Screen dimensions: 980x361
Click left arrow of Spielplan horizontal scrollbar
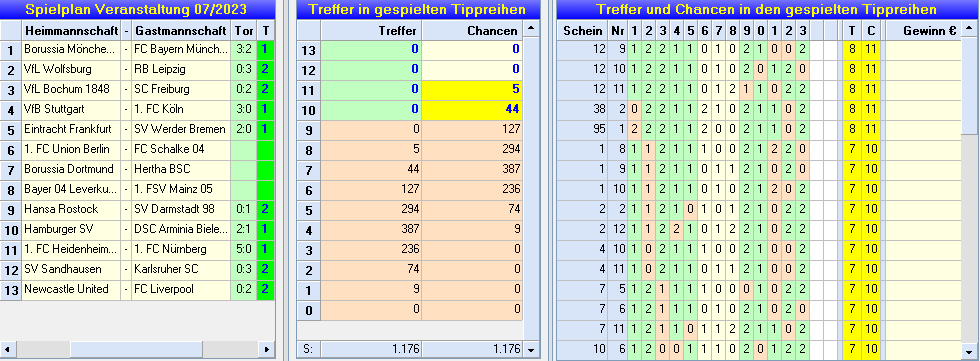tap(8, 349)
